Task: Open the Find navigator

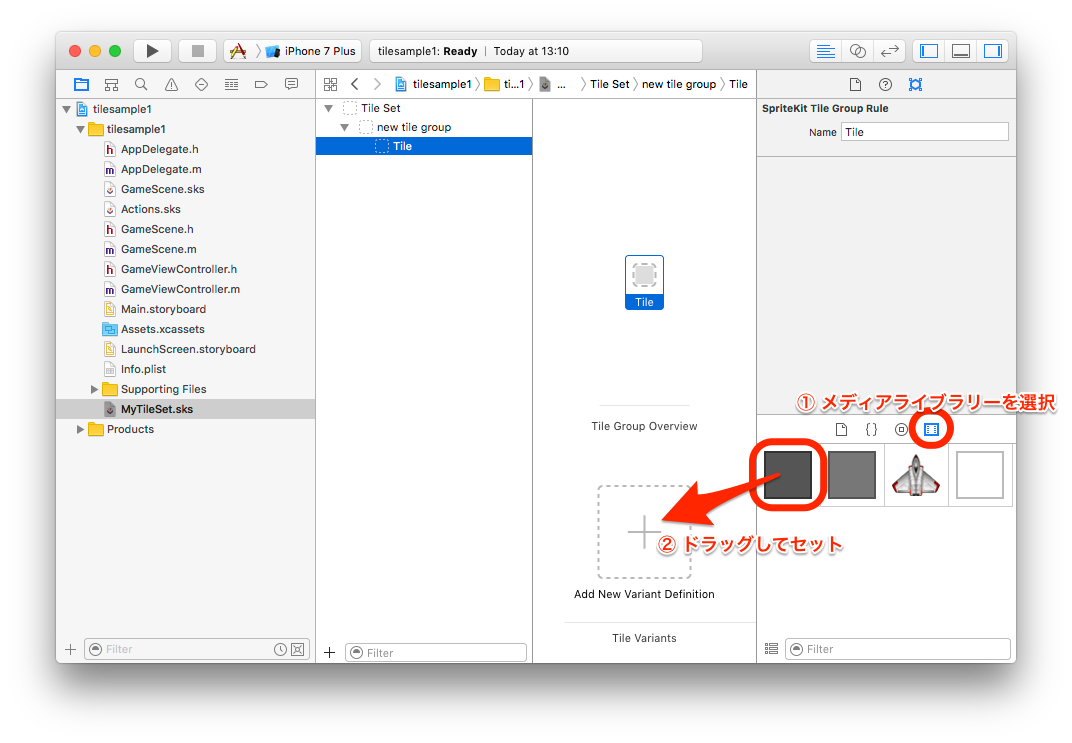Action: point(141,84)
